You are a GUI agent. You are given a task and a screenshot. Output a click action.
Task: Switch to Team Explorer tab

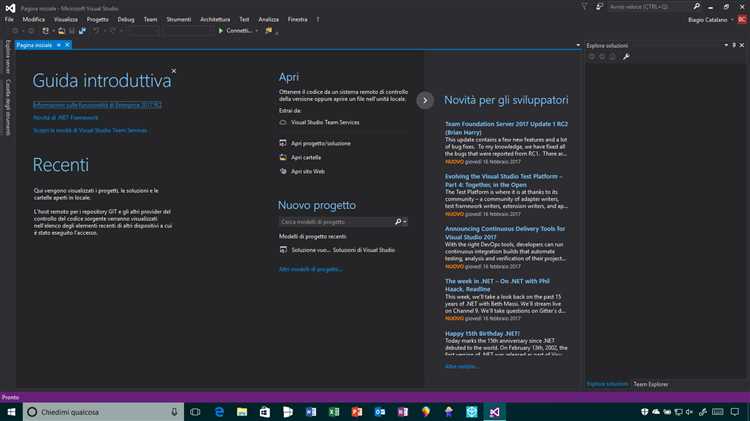(651, 384)
